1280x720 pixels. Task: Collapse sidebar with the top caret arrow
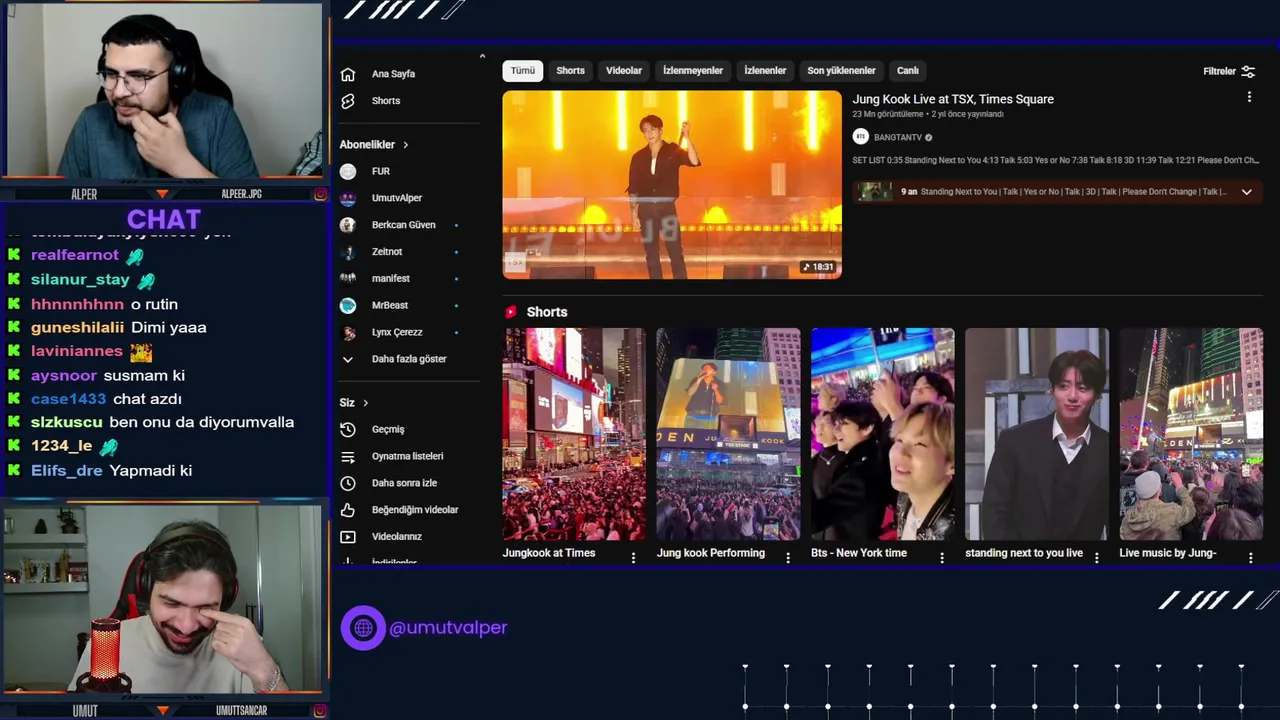pyautogui.click(x=482, y=56)
